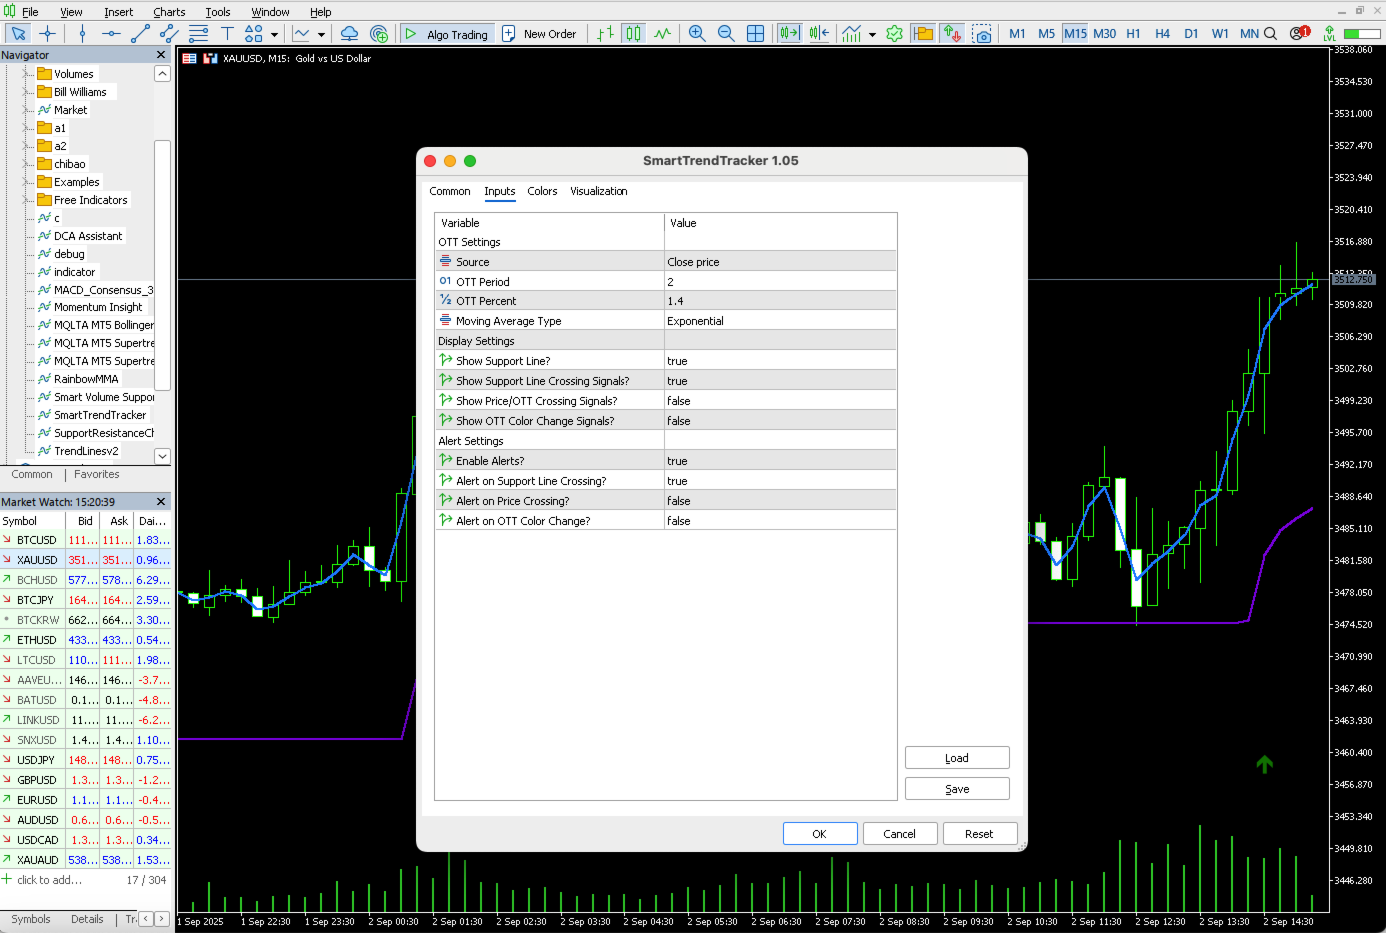Select the text label tool
This screenshot has height=933, width=1386.
(x=227, y=33)
